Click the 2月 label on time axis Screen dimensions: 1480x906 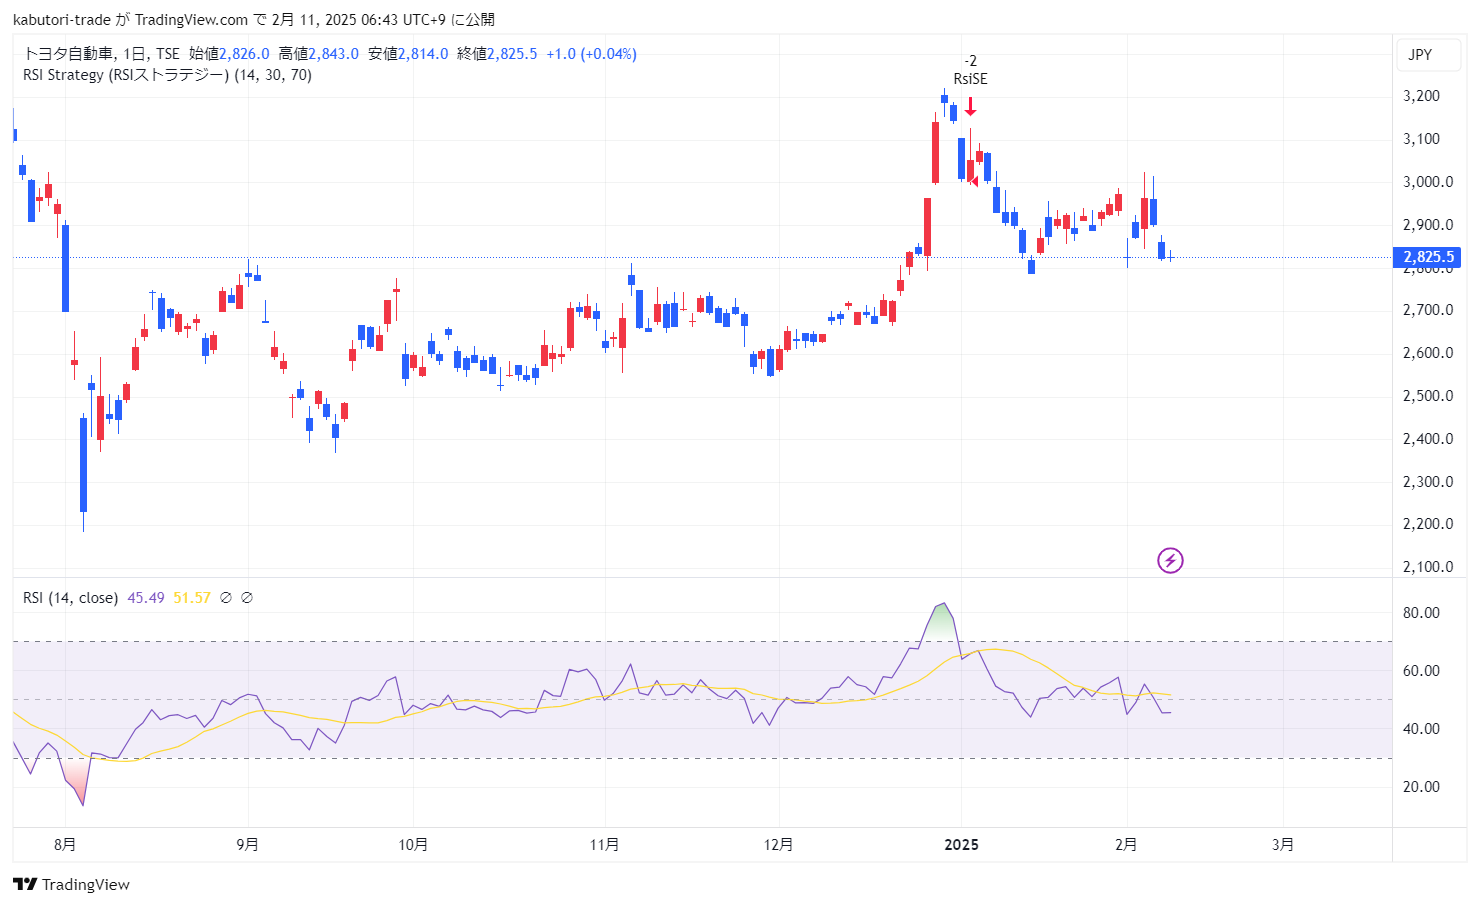1126,845
